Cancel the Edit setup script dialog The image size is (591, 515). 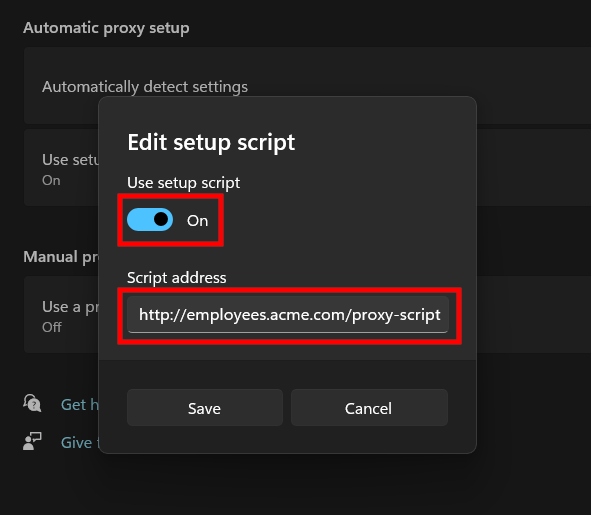(x=369, y=408)
